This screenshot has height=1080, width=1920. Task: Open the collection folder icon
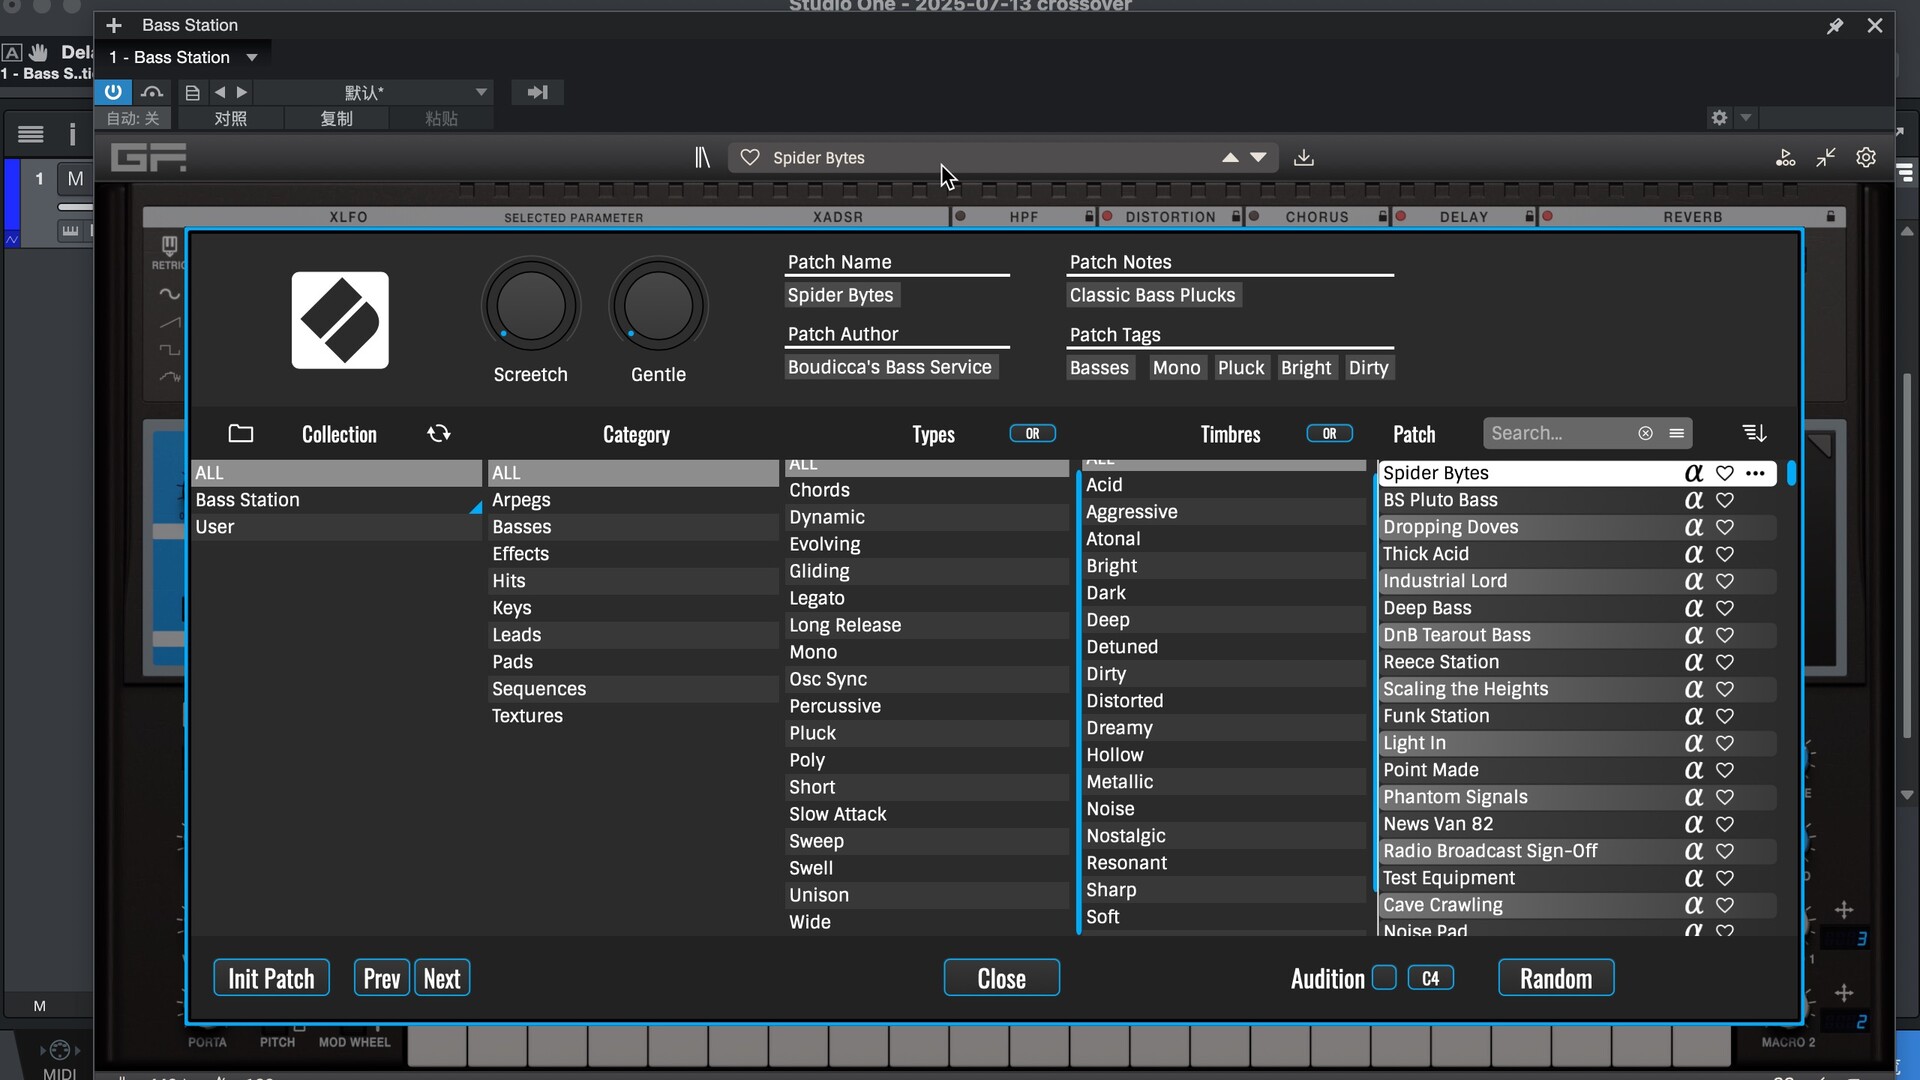tap(240, 433)
